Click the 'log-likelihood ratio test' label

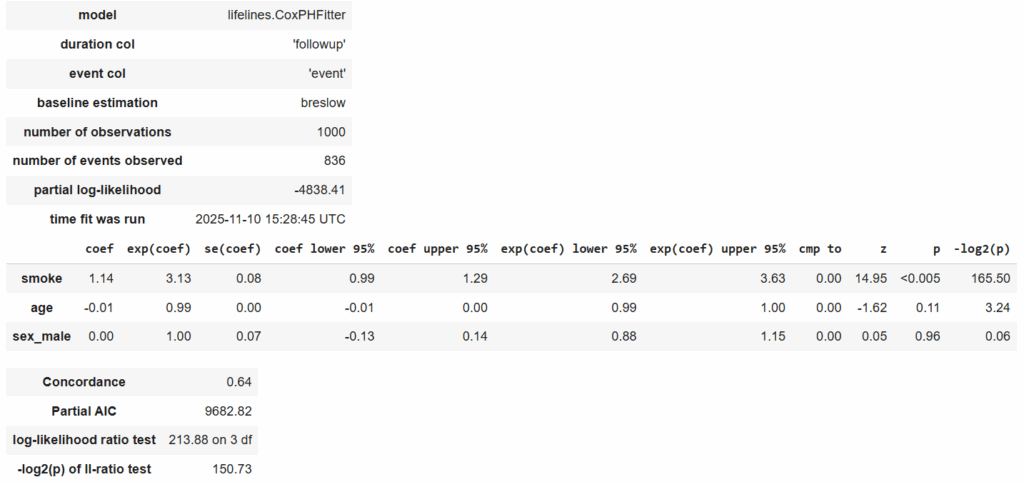[84, 440]
